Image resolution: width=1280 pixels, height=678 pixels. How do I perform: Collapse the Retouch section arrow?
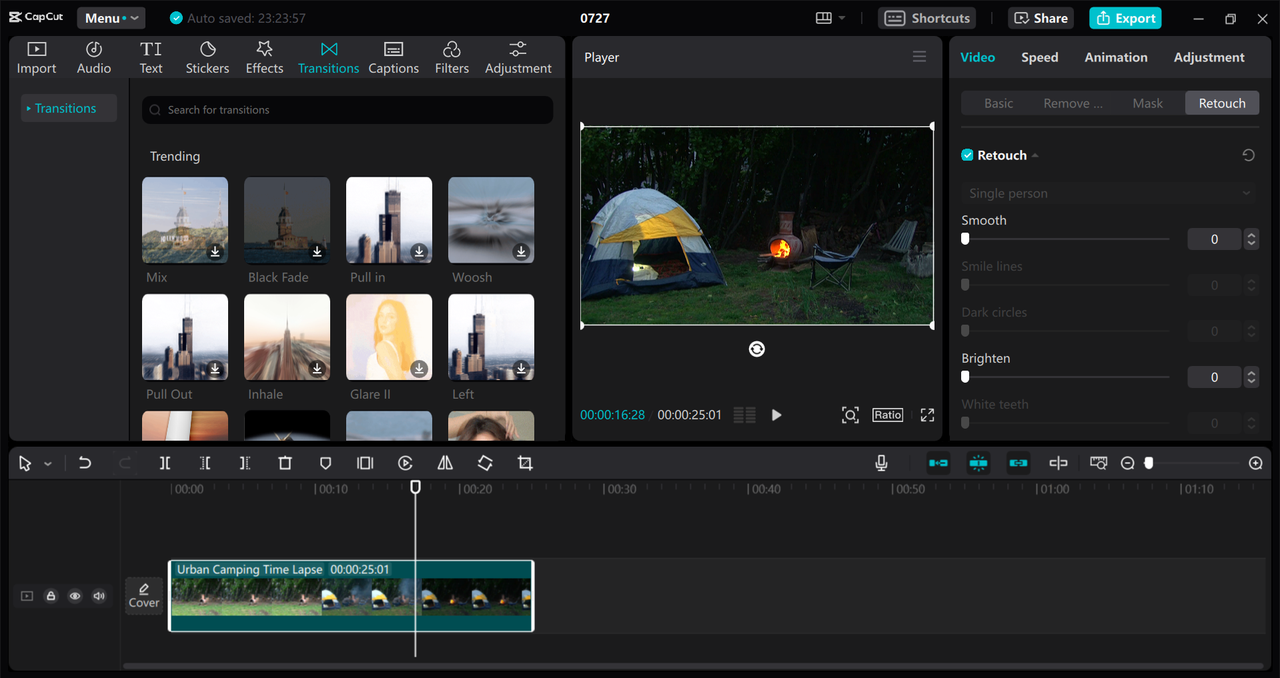1035,156
